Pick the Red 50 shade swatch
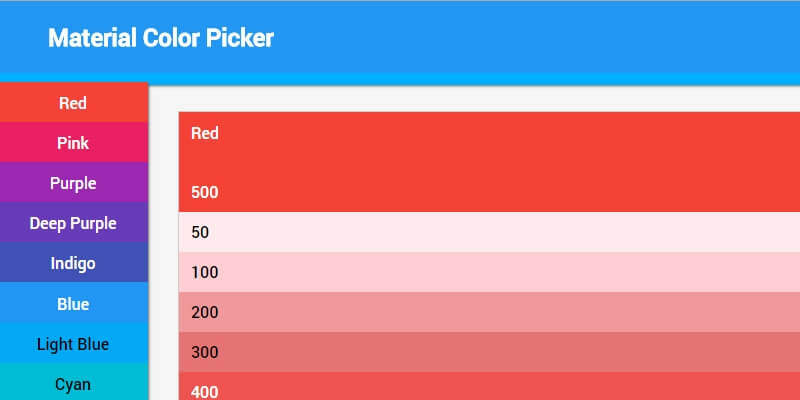The width and height of the screenshot is (800, 400). click(x=490, y=232)
